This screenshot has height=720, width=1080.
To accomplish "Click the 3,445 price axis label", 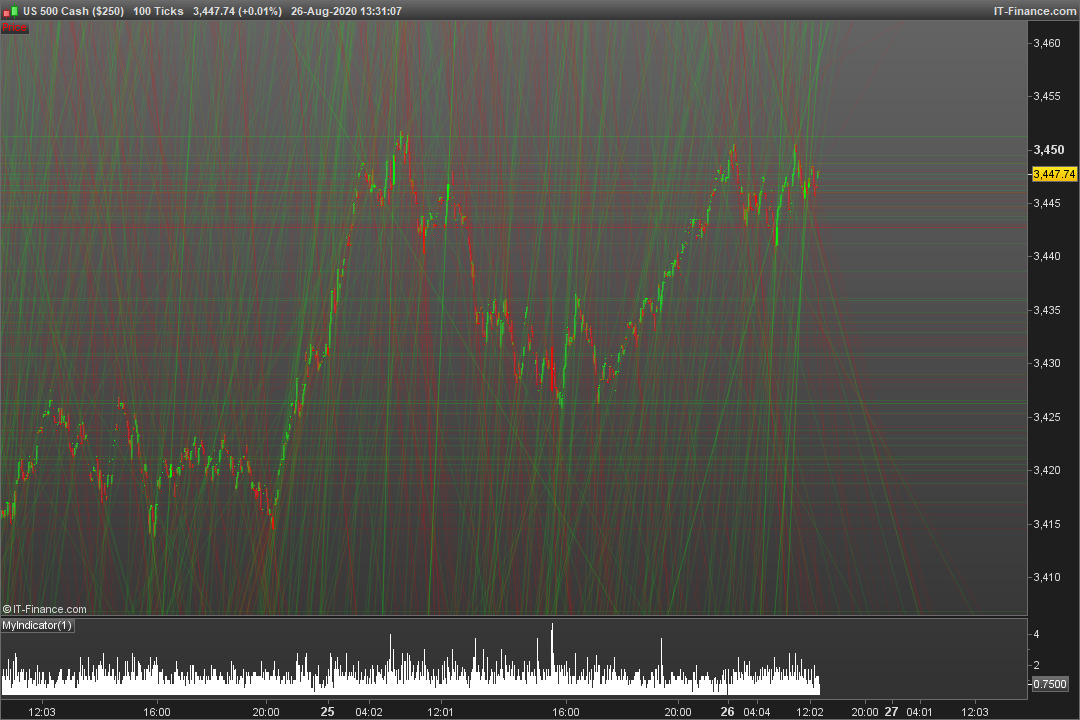I will tap(1047, 203).
